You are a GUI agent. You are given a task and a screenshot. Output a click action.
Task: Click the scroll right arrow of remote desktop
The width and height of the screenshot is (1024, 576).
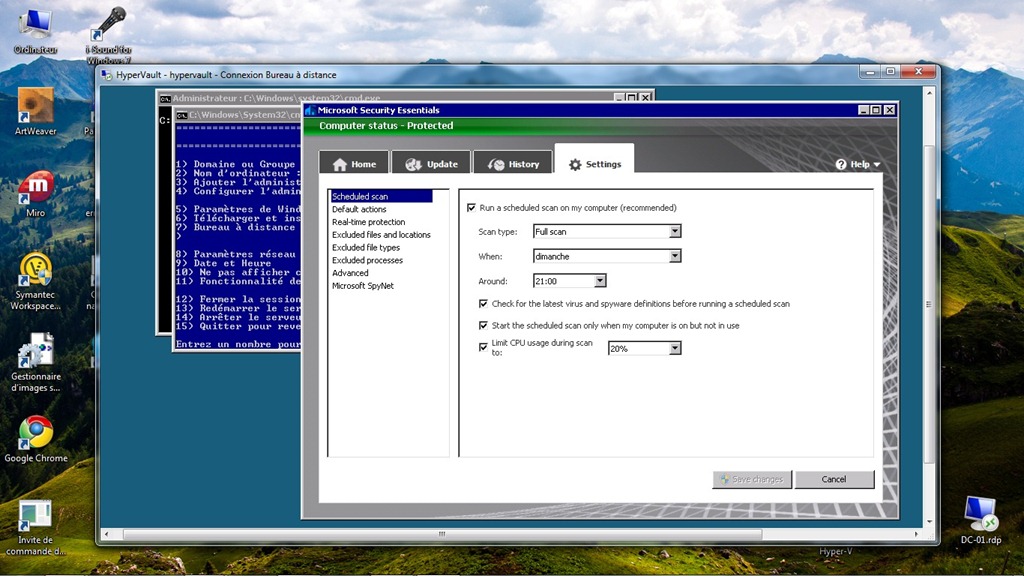pos(916,534)
